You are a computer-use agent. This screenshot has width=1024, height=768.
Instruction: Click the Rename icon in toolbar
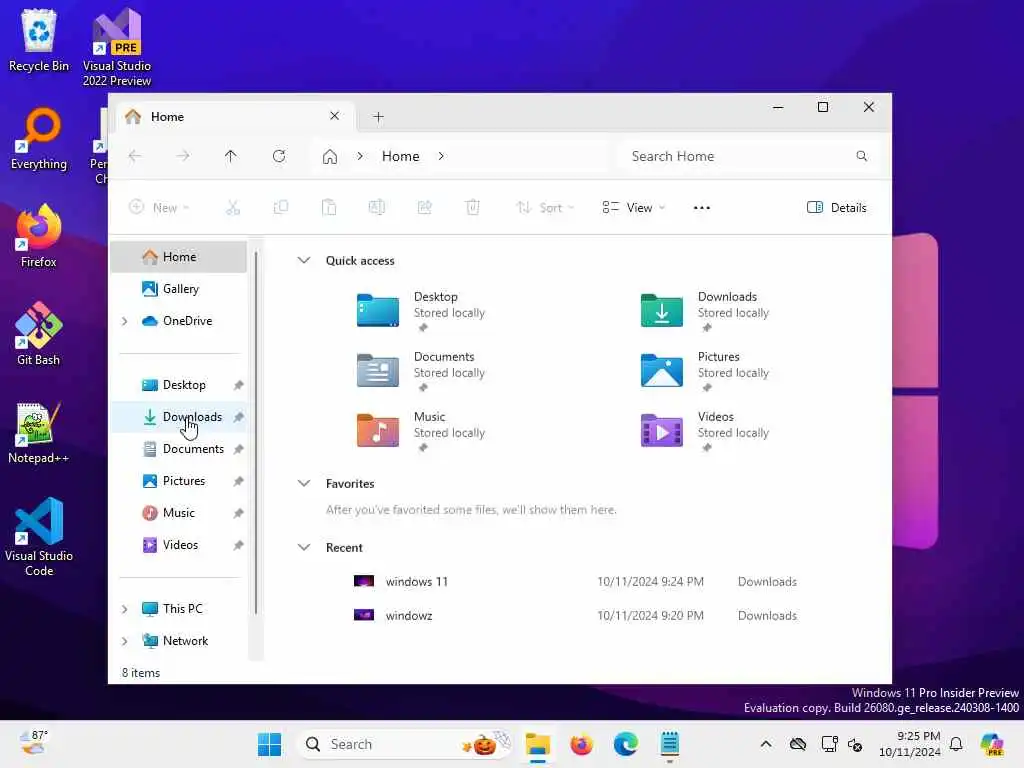coord(377,208)
